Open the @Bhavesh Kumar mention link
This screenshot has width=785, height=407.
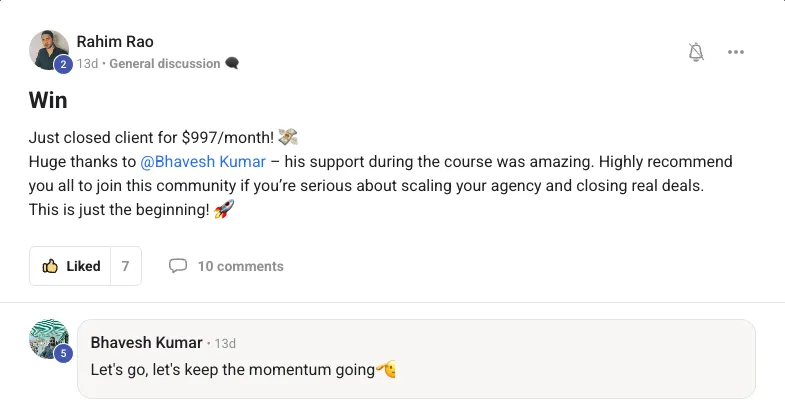(205, 162)
